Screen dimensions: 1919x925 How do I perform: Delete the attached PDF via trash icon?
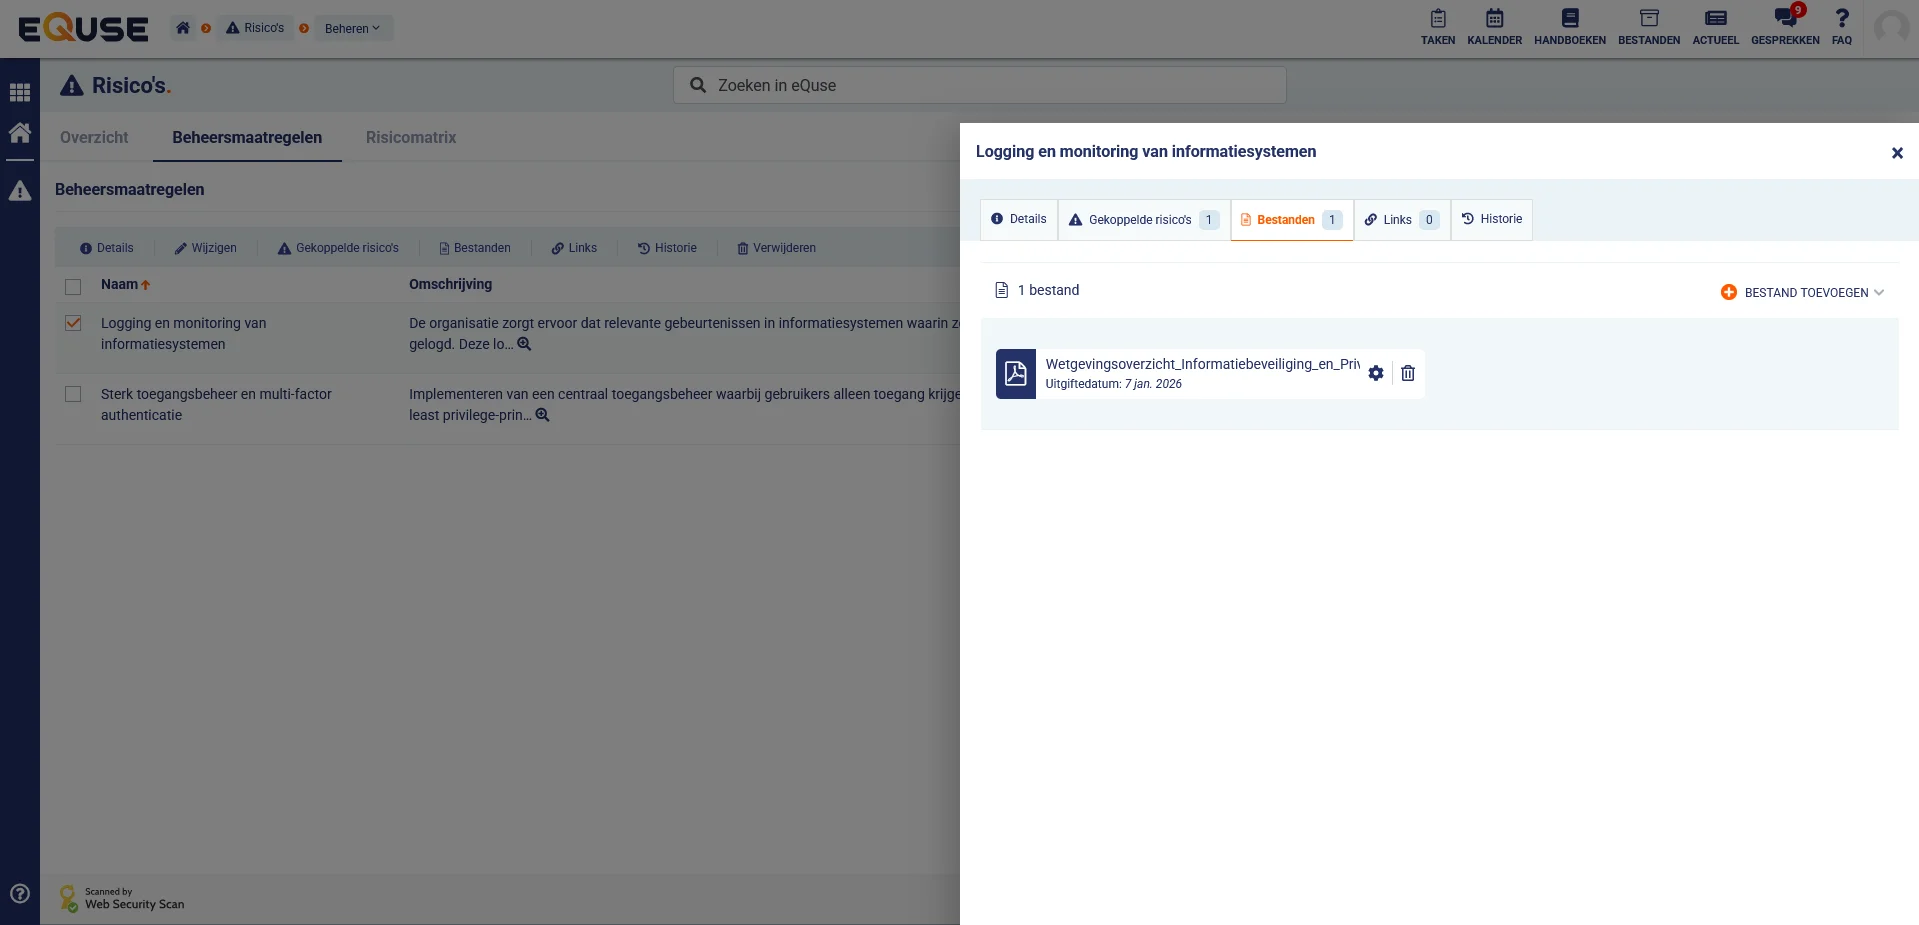pyautogui.click(x=1408, y=373)
